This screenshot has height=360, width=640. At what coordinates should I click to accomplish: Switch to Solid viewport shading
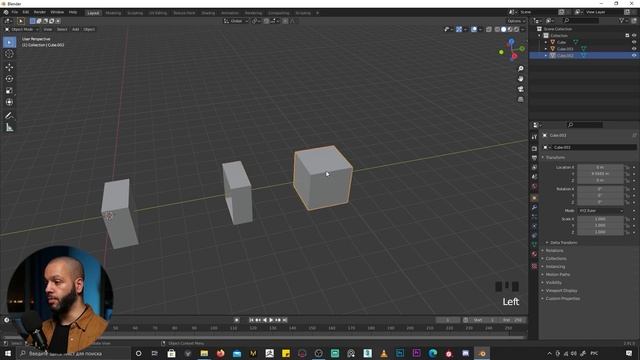tap(504, 29)
